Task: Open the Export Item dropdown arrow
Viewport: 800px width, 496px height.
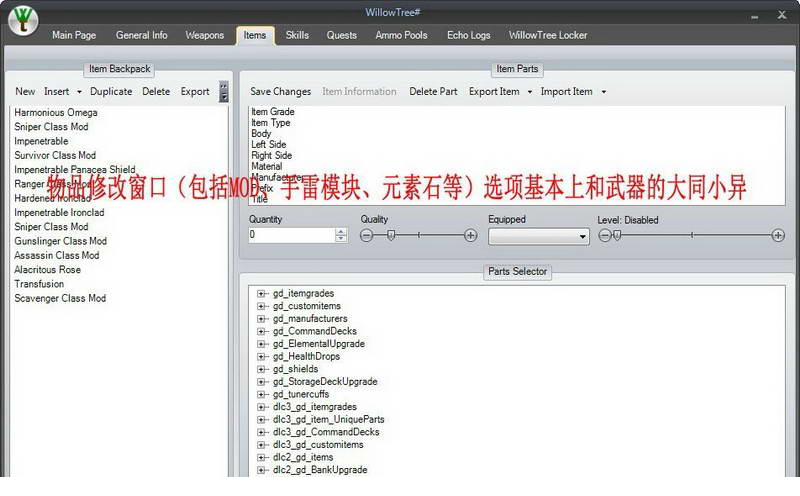Action: click(530, 92)
